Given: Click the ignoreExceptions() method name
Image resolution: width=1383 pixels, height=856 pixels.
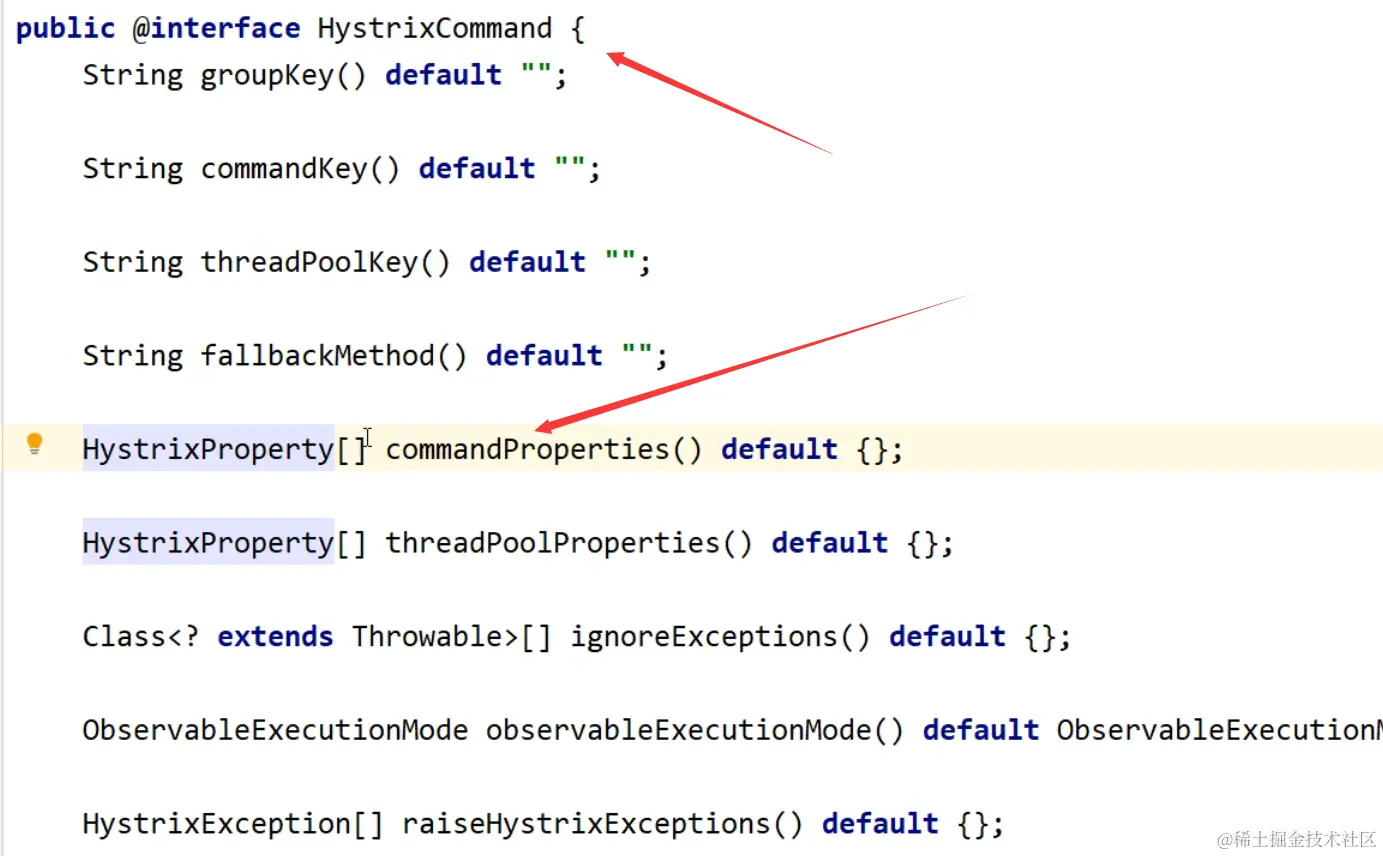Looking at the screenshot, I should 720,636.
